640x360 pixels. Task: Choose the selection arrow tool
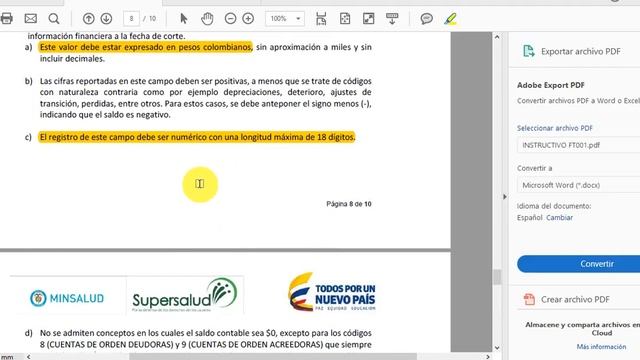click(184, 18)
